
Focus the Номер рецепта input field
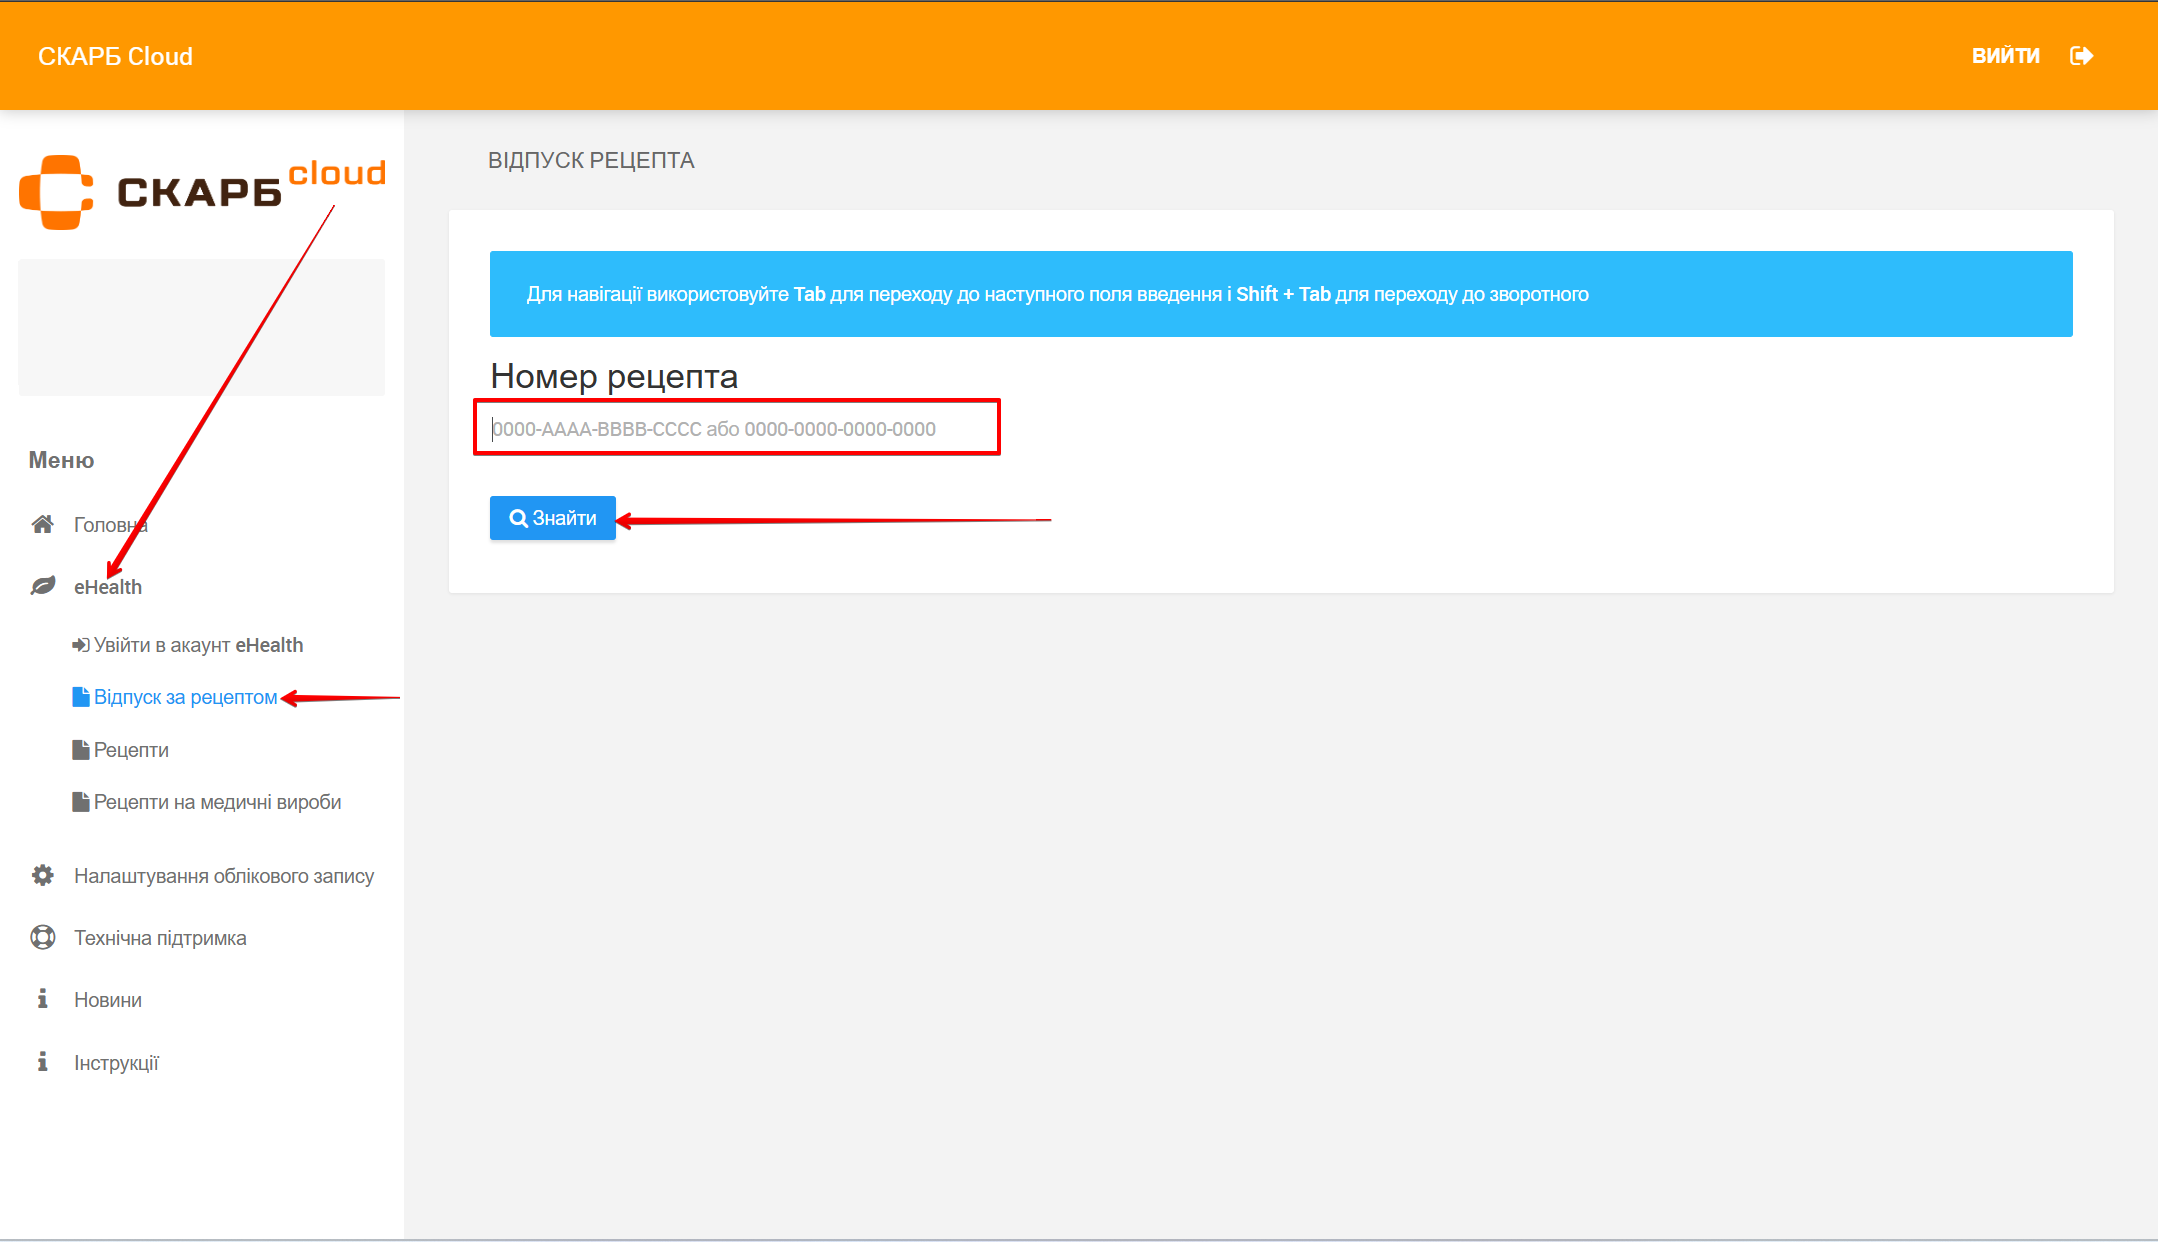click(737, 429)
